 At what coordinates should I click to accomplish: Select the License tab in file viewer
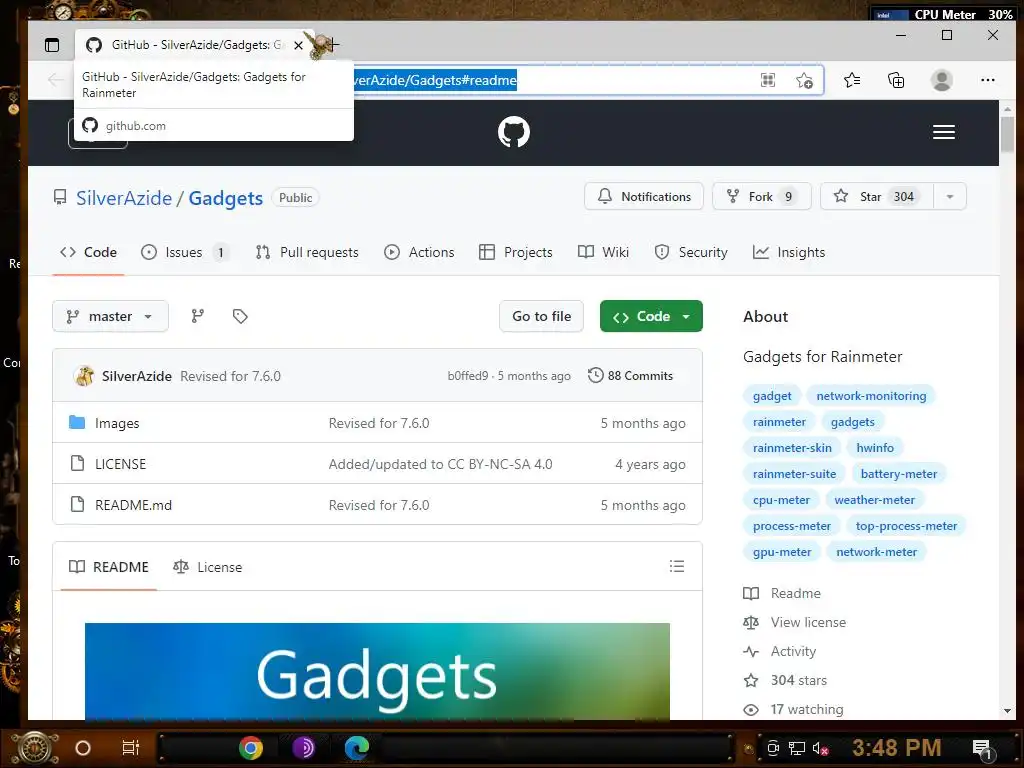(x=208, y=567)
